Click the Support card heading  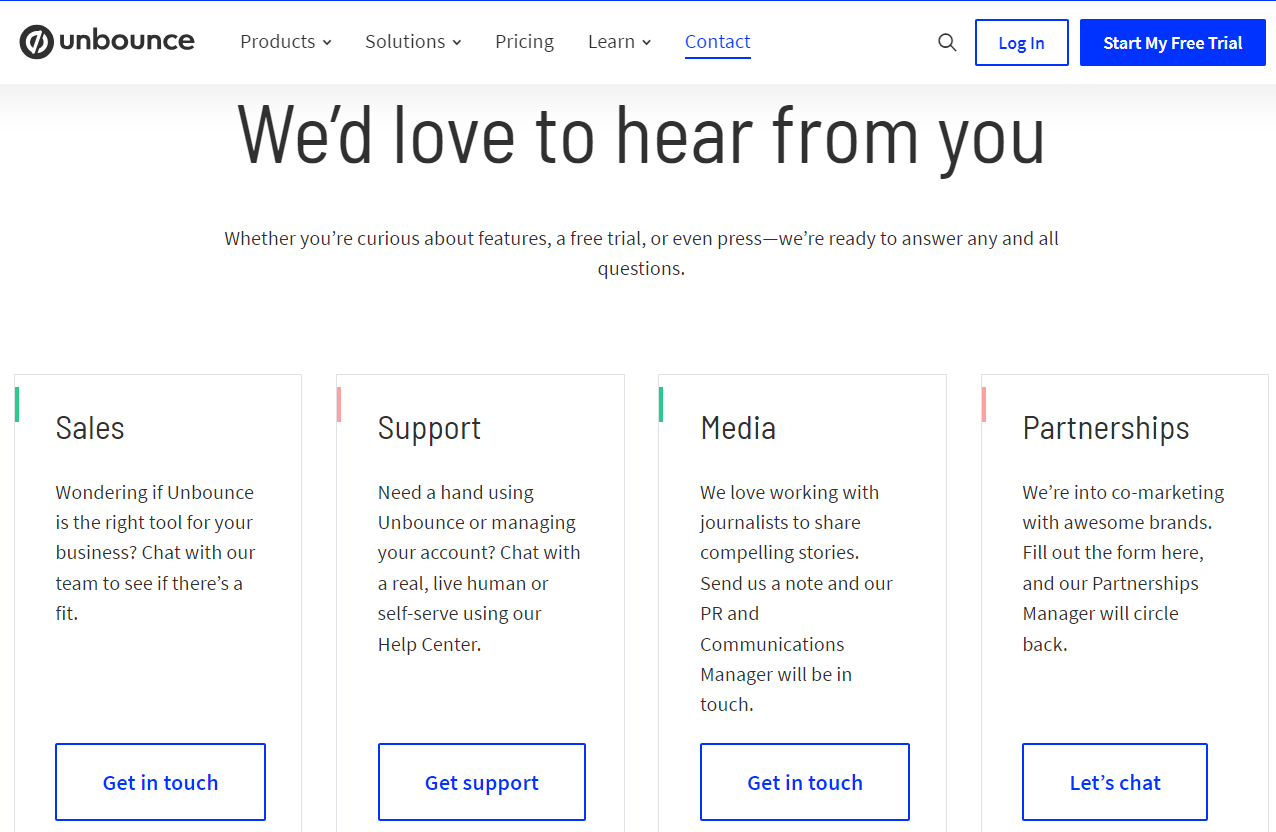pos(429,427)
